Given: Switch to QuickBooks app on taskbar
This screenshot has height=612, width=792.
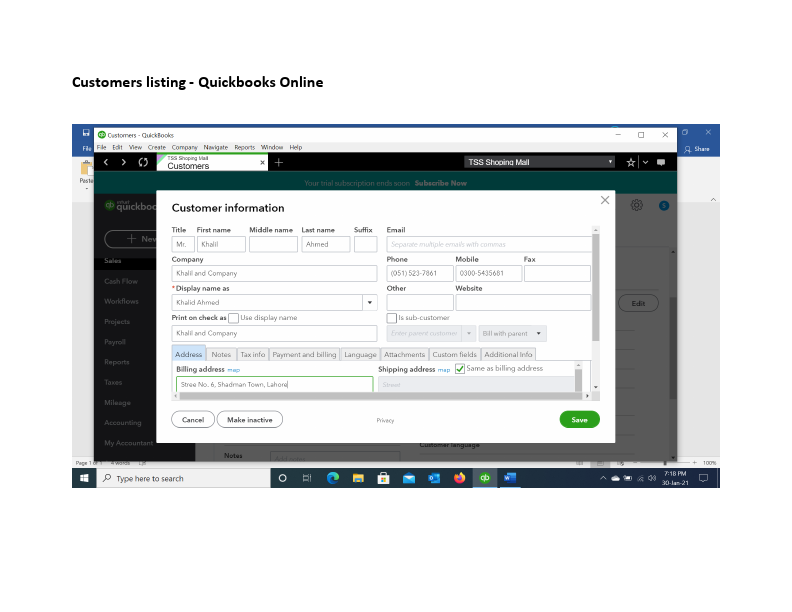Looking at the screenshot, I should click(x=485, y=478).
